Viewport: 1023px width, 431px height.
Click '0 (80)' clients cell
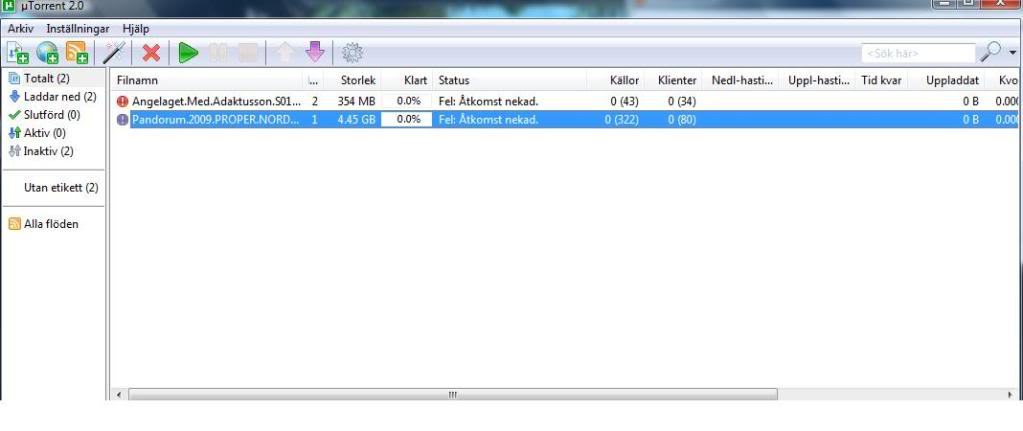coord(682,119)
